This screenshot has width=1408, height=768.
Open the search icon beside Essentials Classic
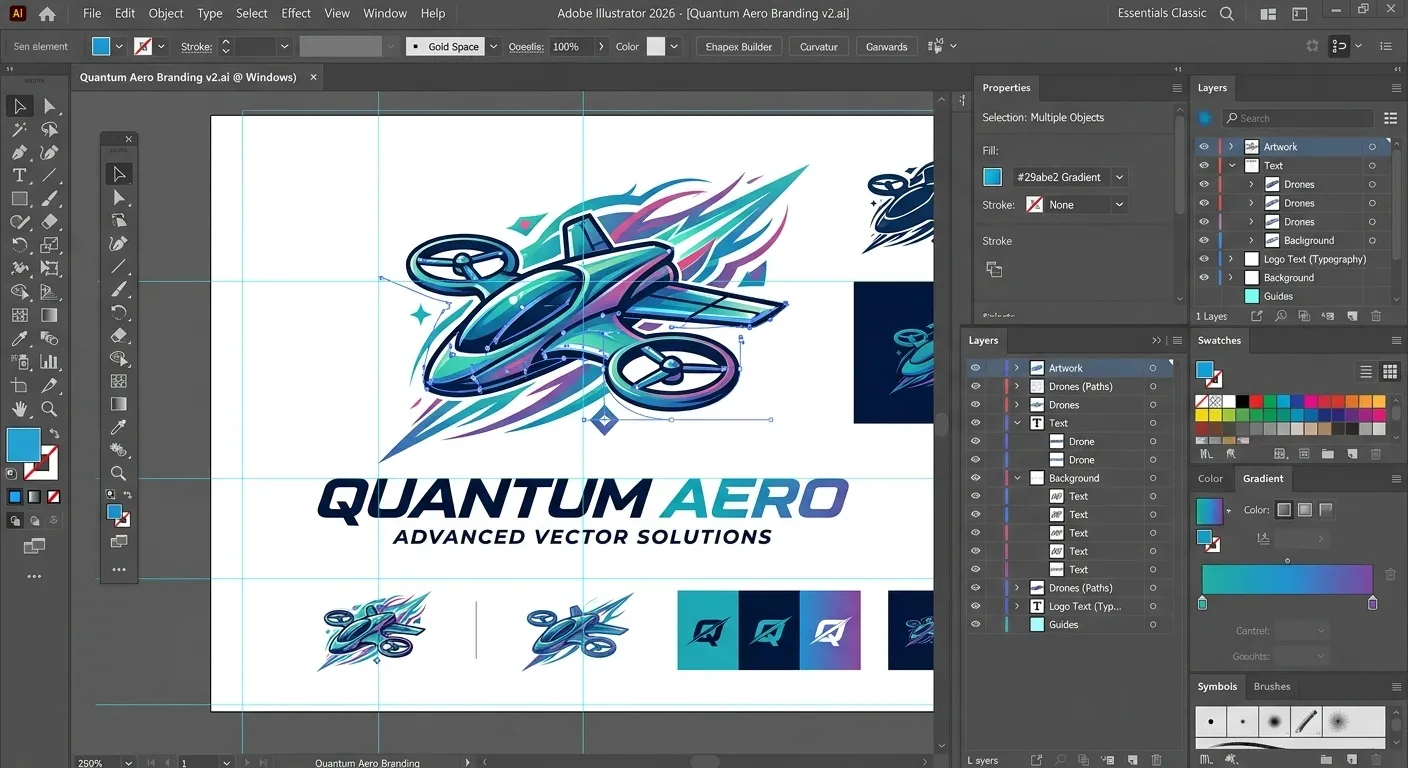pyautogui.click(x=1227, y=14)
